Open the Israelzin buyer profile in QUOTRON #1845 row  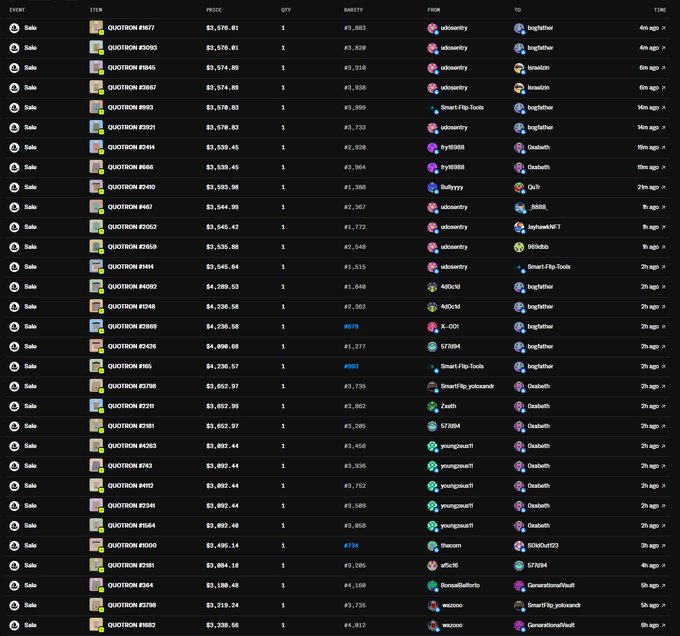tap(538, 68)
